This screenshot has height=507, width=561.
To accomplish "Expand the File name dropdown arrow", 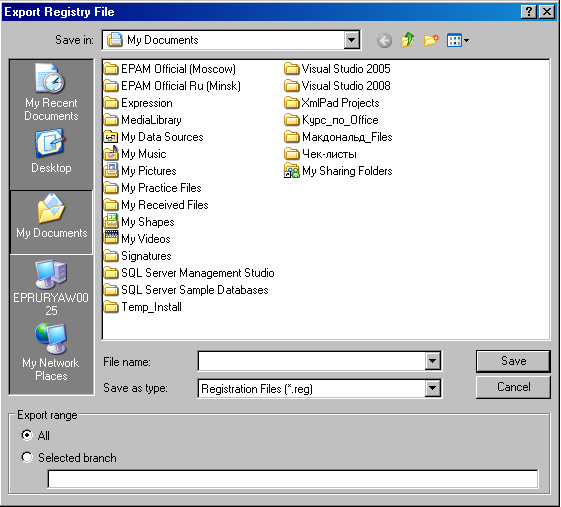I will [433, 361].
